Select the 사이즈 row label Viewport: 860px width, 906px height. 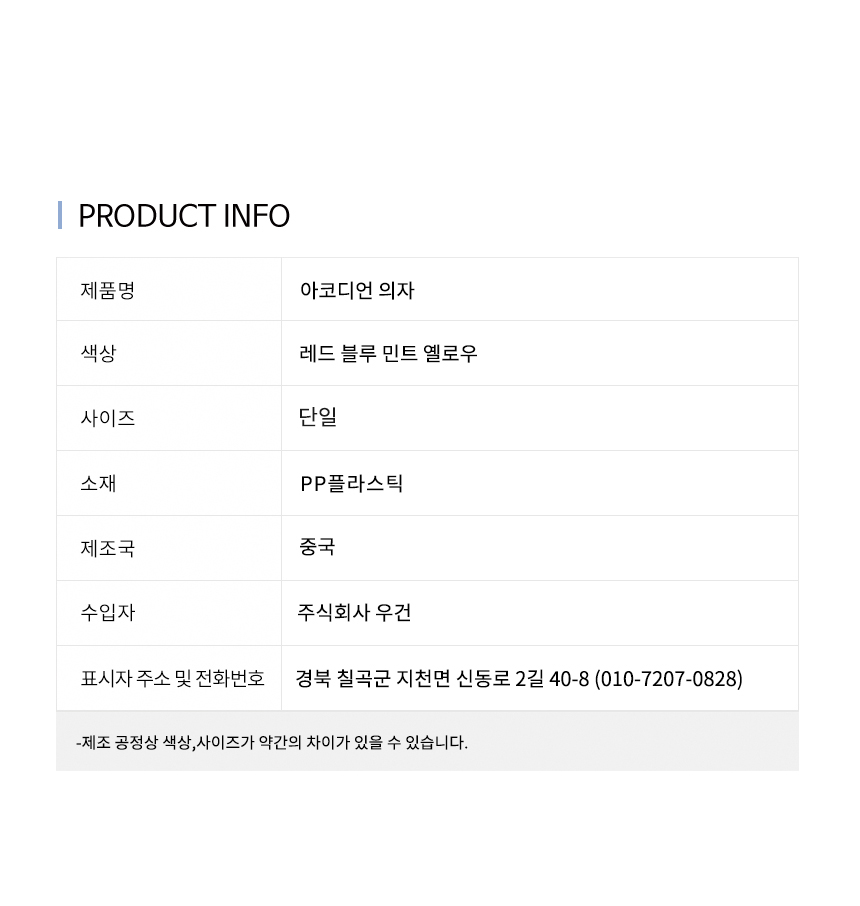point(108,418)
